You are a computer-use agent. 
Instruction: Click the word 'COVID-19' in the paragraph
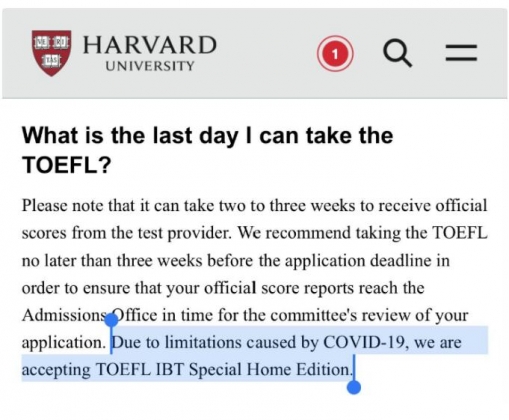tap(366, 342)
